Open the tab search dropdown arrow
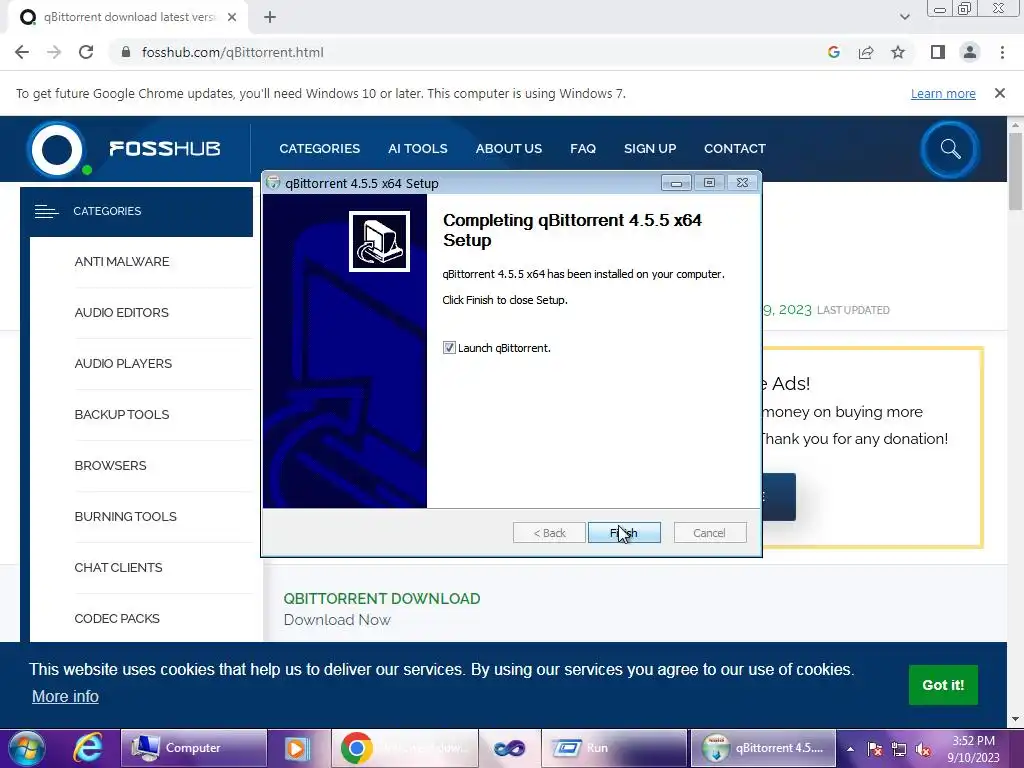 tap(904, 17)
